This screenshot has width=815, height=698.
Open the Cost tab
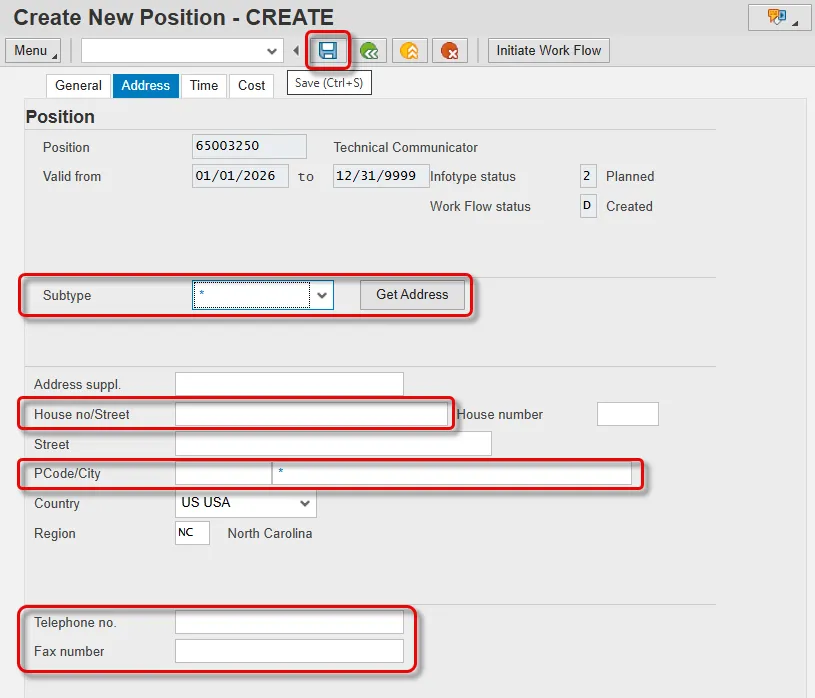(x=252, y=86)
